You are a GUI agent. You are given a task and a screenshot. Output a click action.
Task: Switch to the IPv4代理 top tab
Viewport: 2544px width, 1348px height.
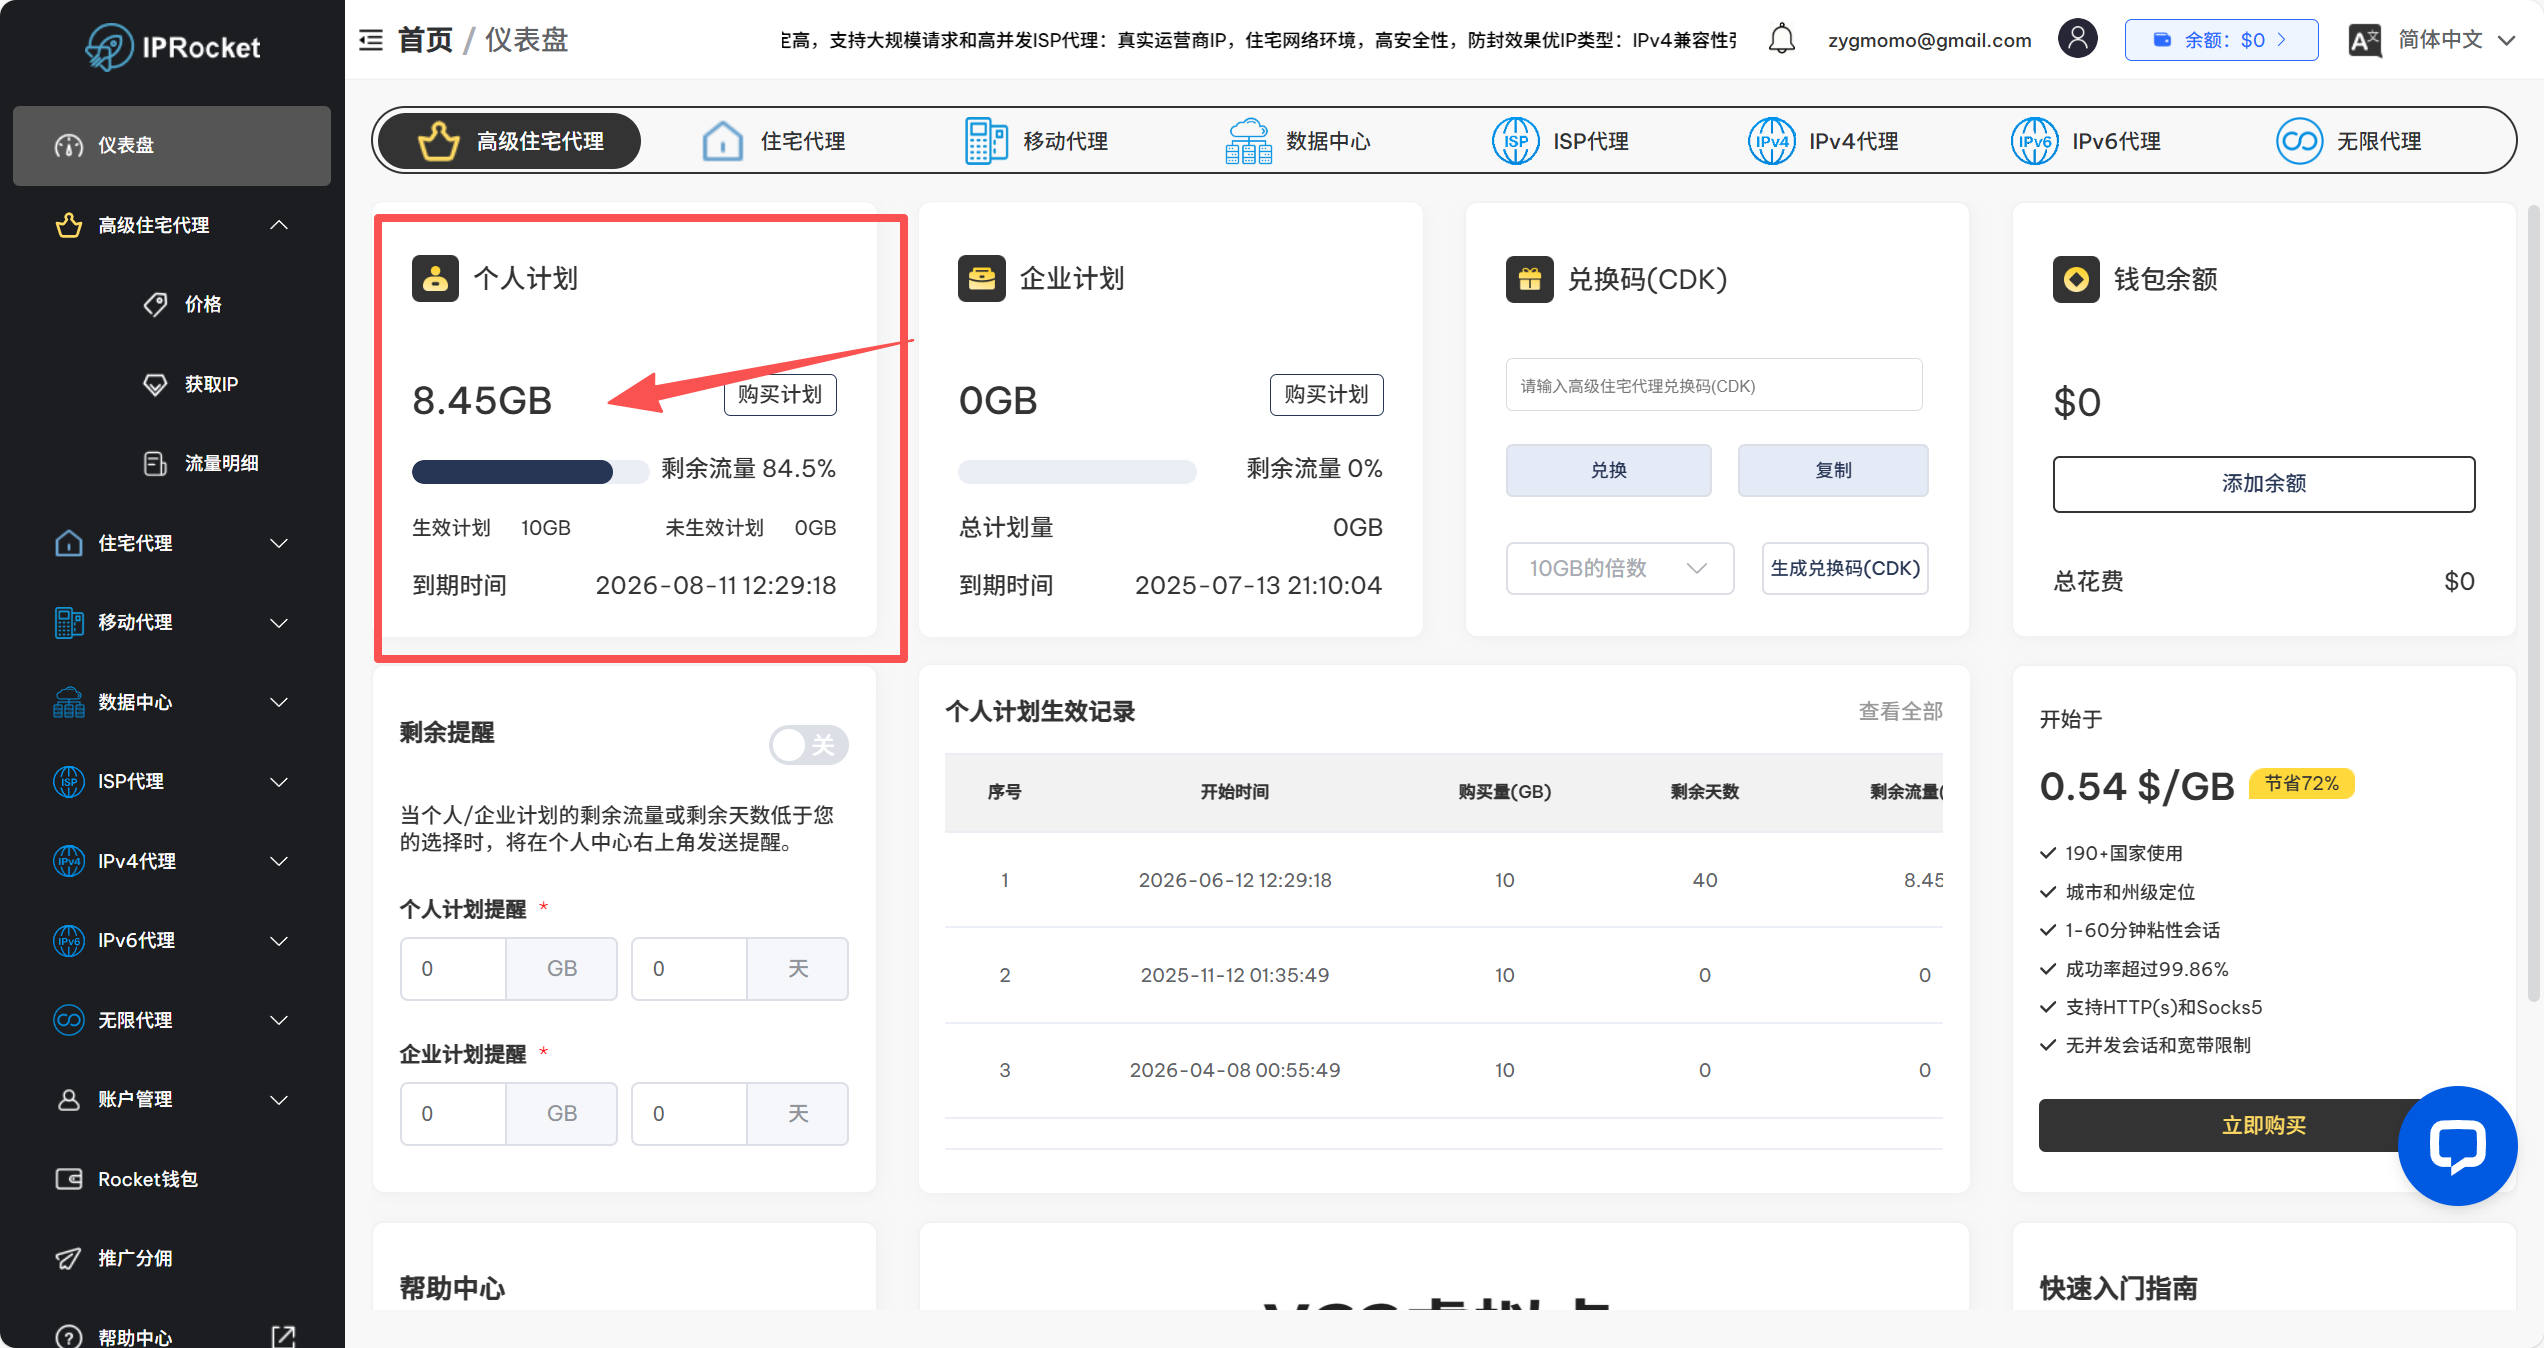pos(1822,141)
